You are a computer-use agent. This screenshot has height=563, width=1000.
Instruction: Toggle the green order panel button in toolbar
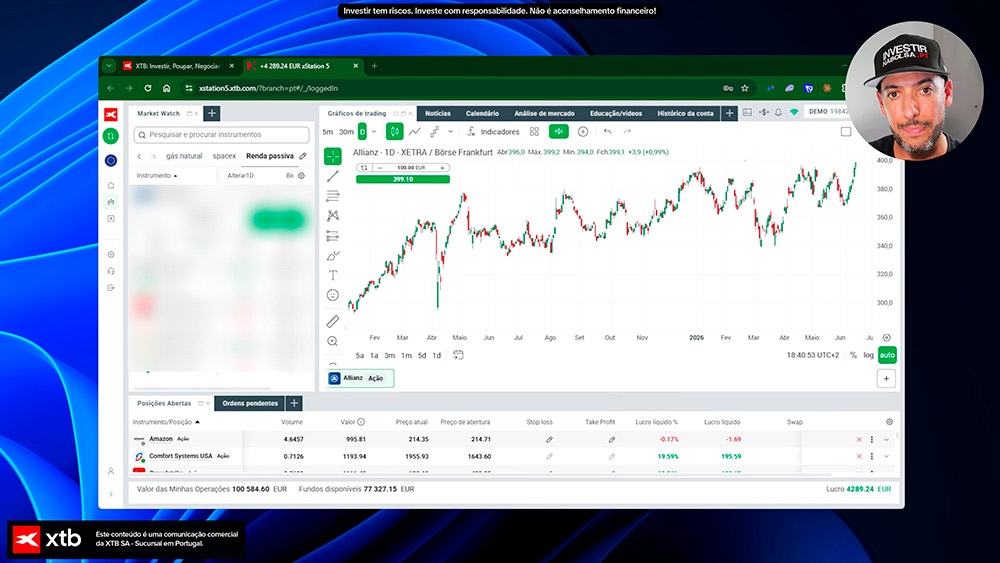coord(559,131)
